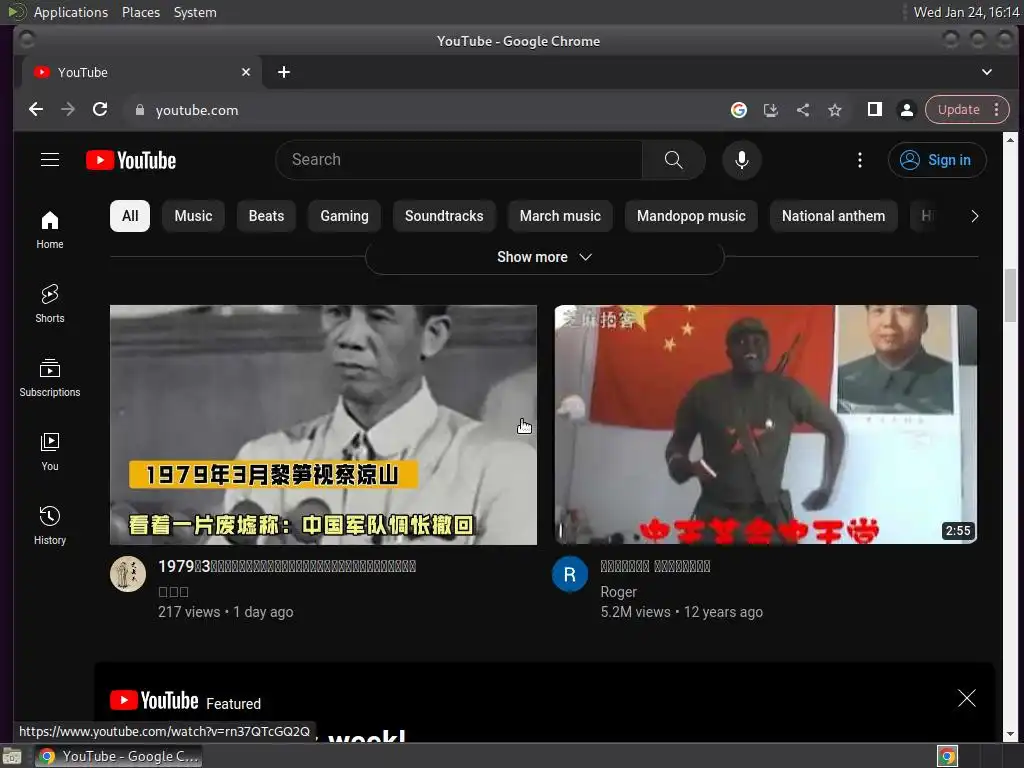Open the Chrome profile icon

[906, 110]
